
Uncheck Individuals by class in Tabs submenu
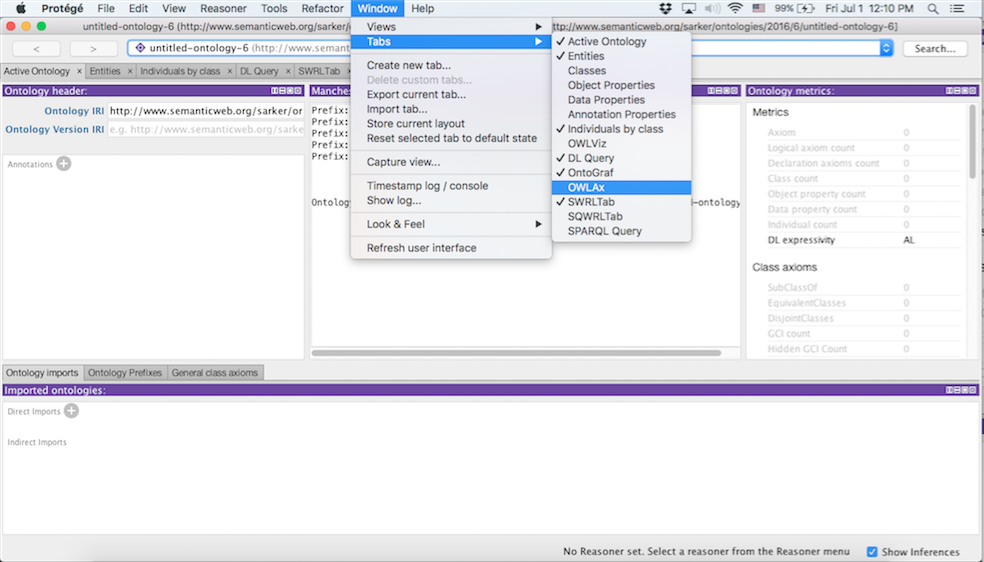621,129
